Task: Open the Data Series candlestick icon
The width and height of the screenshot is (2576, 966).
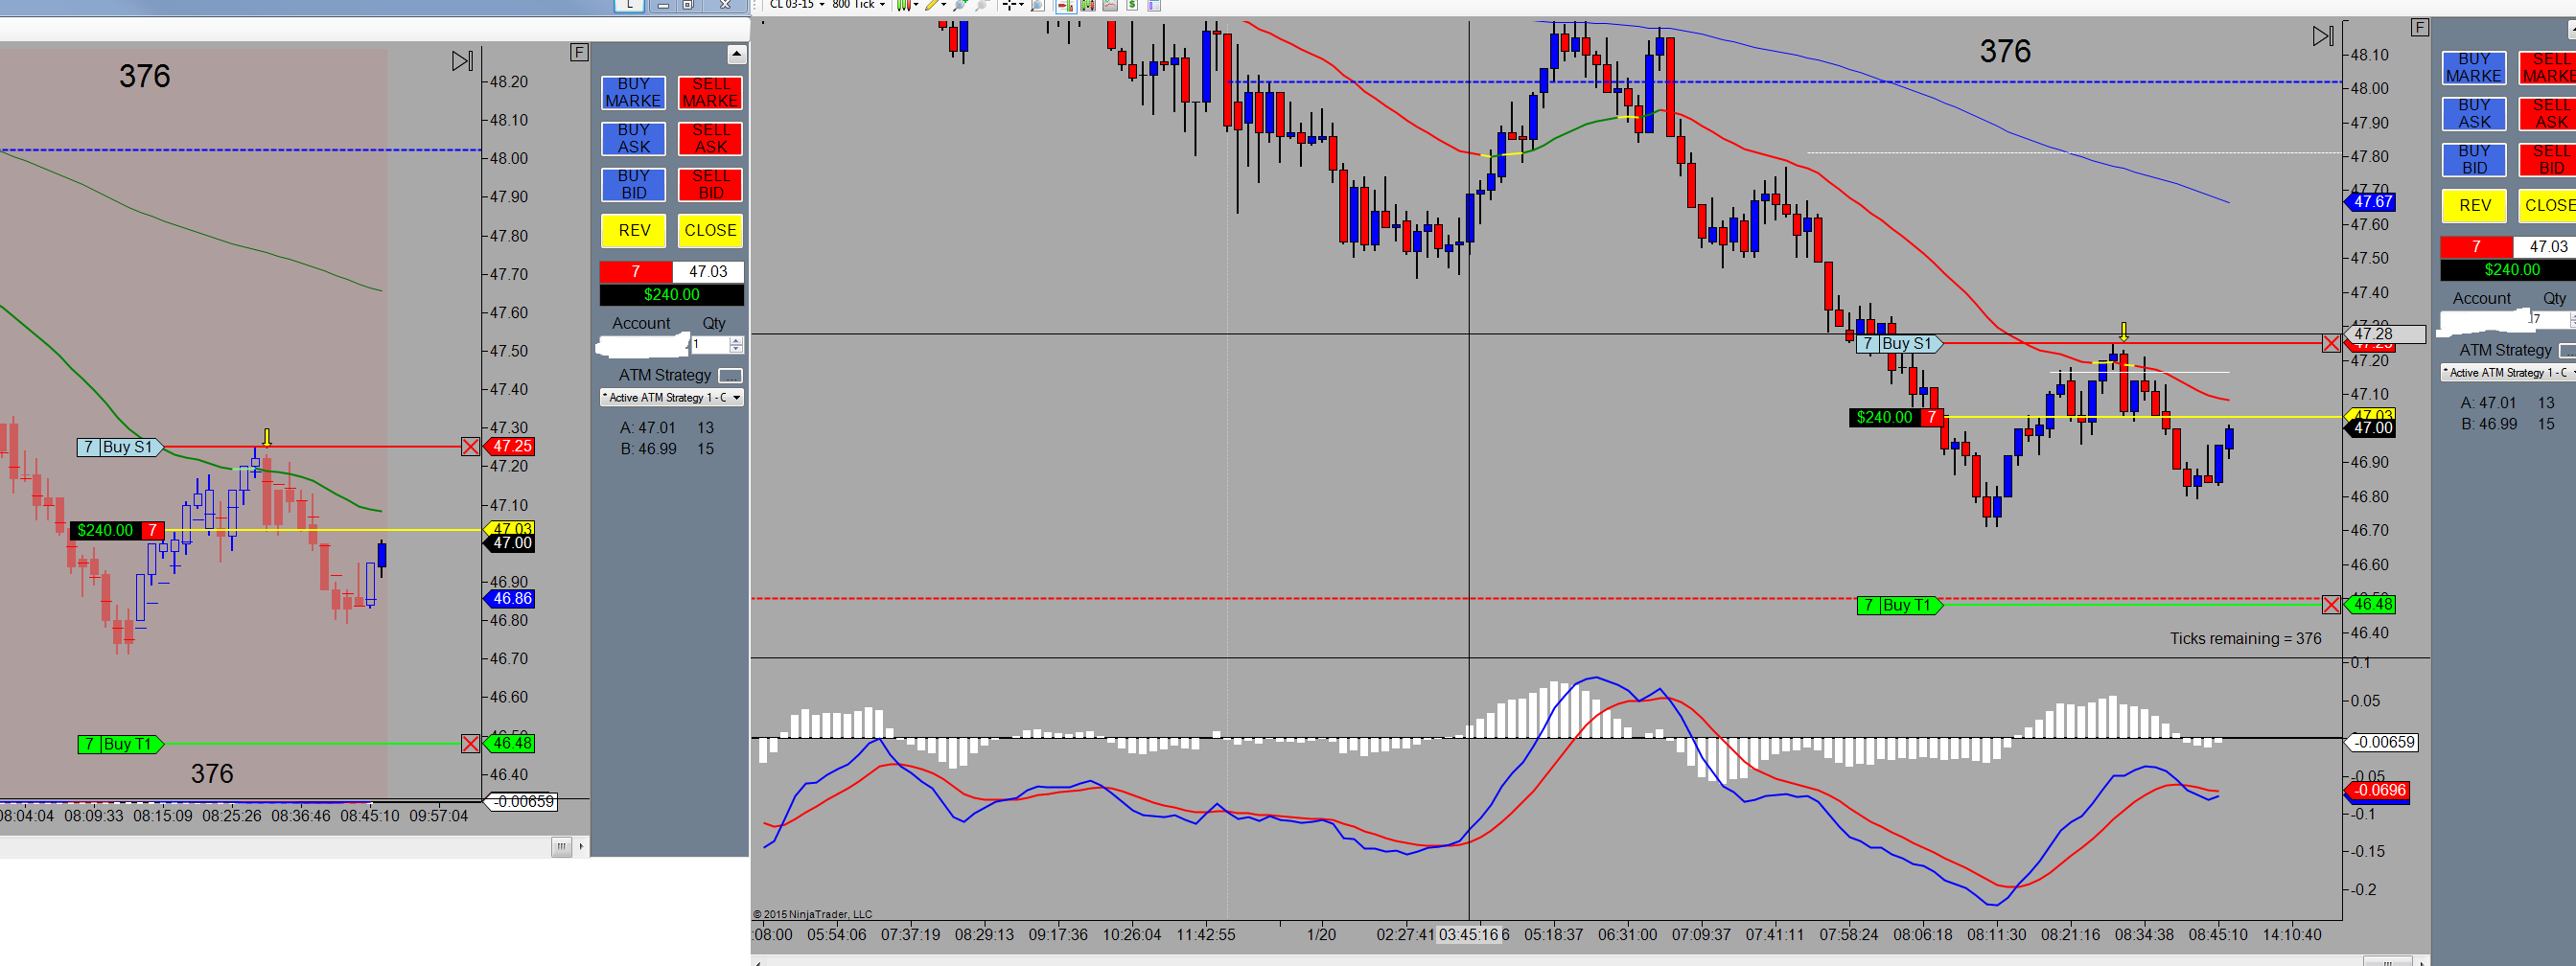Action: [1088, 4]
